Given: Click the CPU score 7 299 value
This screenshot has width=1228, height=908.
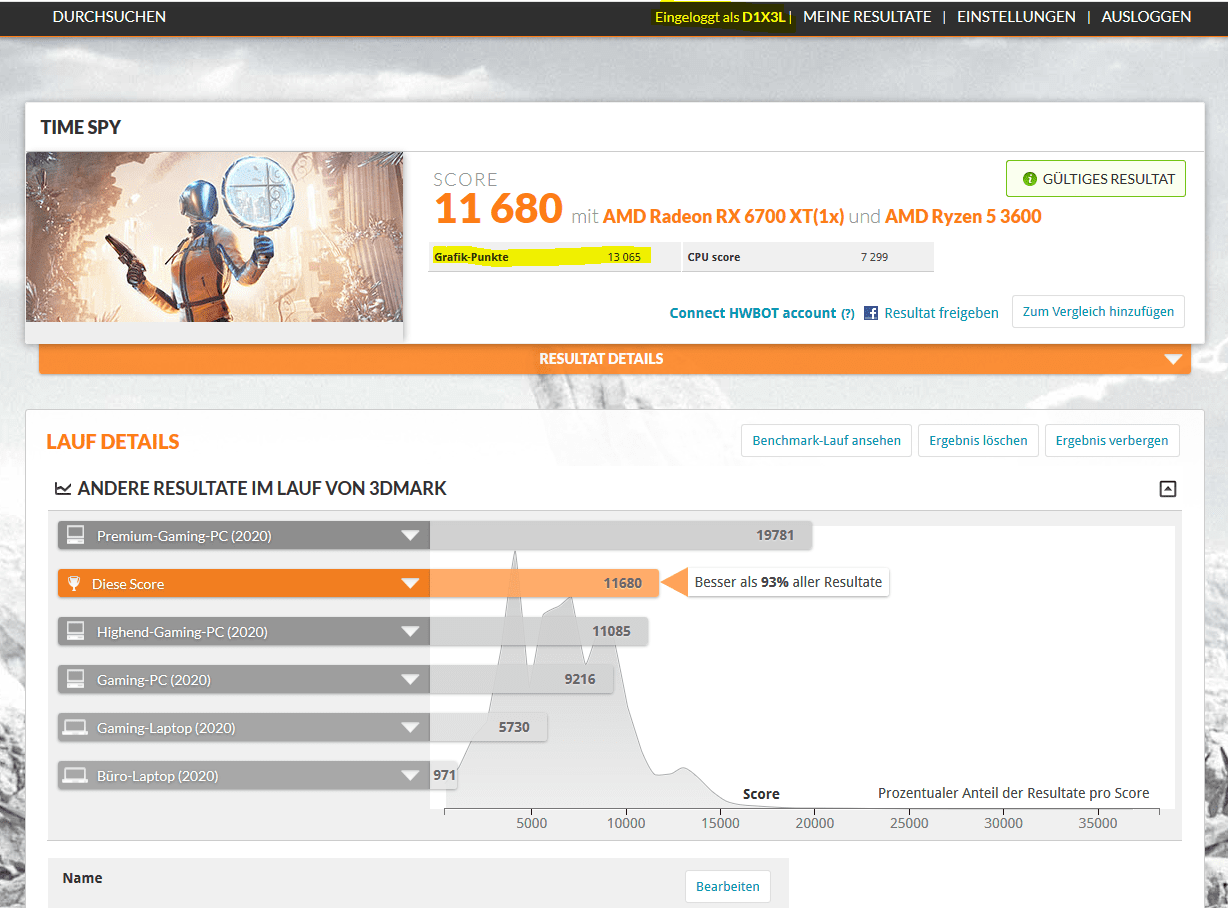Looking at the screenshot, I should 874,257.
